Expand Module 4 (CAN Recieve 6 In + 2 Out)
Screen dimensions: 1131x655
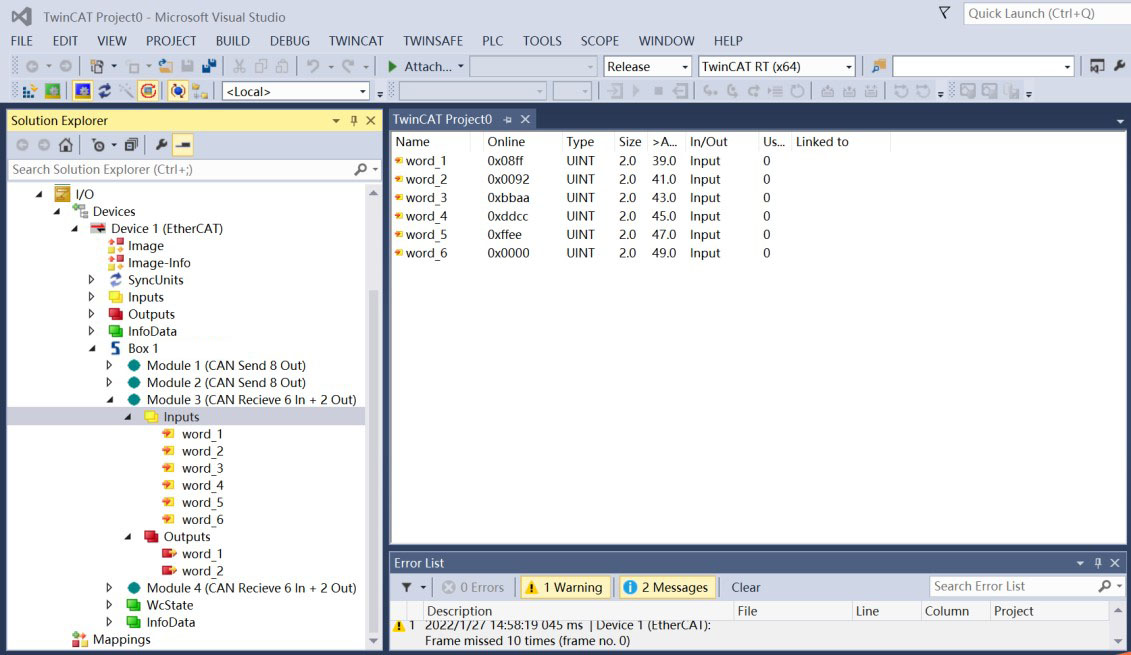pyautogui.click(x=110, y=588)
